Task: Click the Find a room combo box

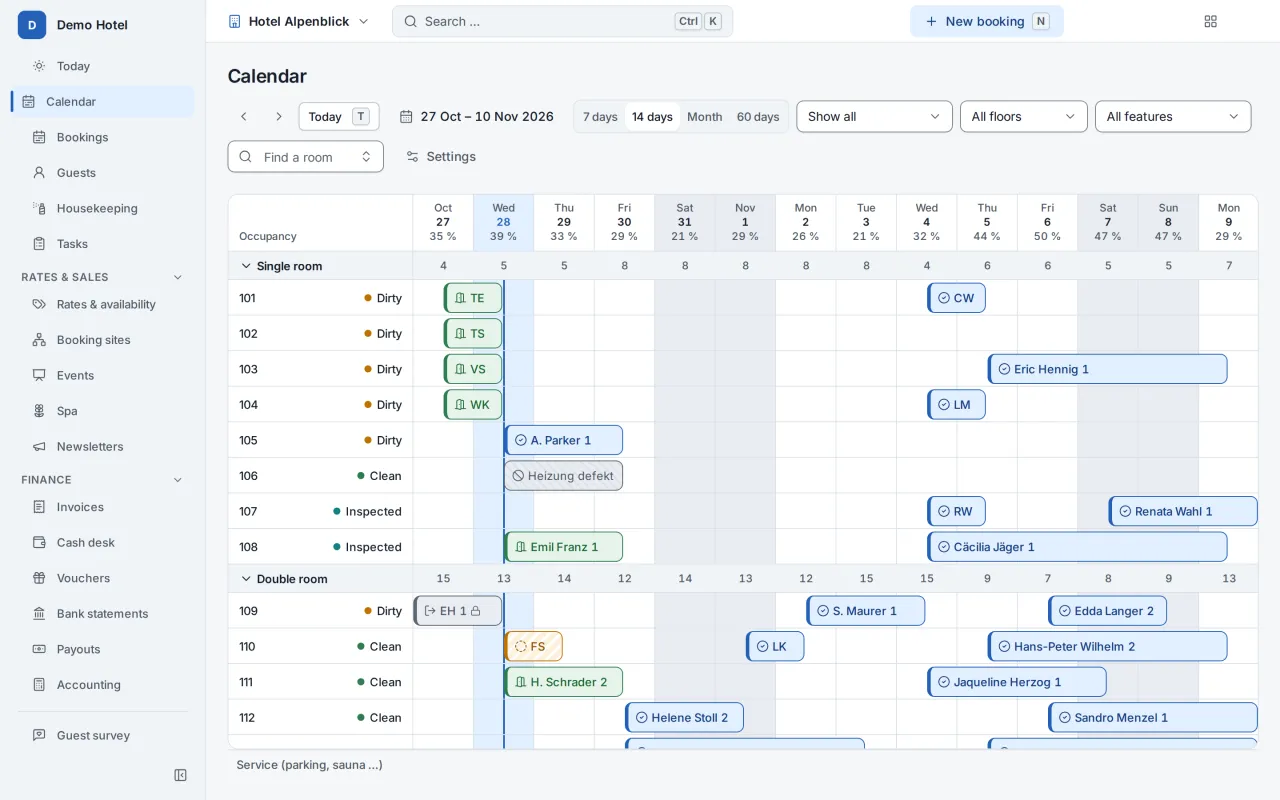Action: point(305,157)
